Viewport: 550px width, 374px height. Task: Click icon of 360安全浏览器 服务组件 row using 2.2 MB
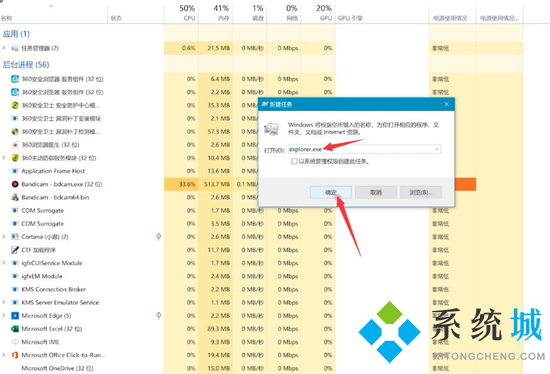pyautogui.click(x=15, y=92)
